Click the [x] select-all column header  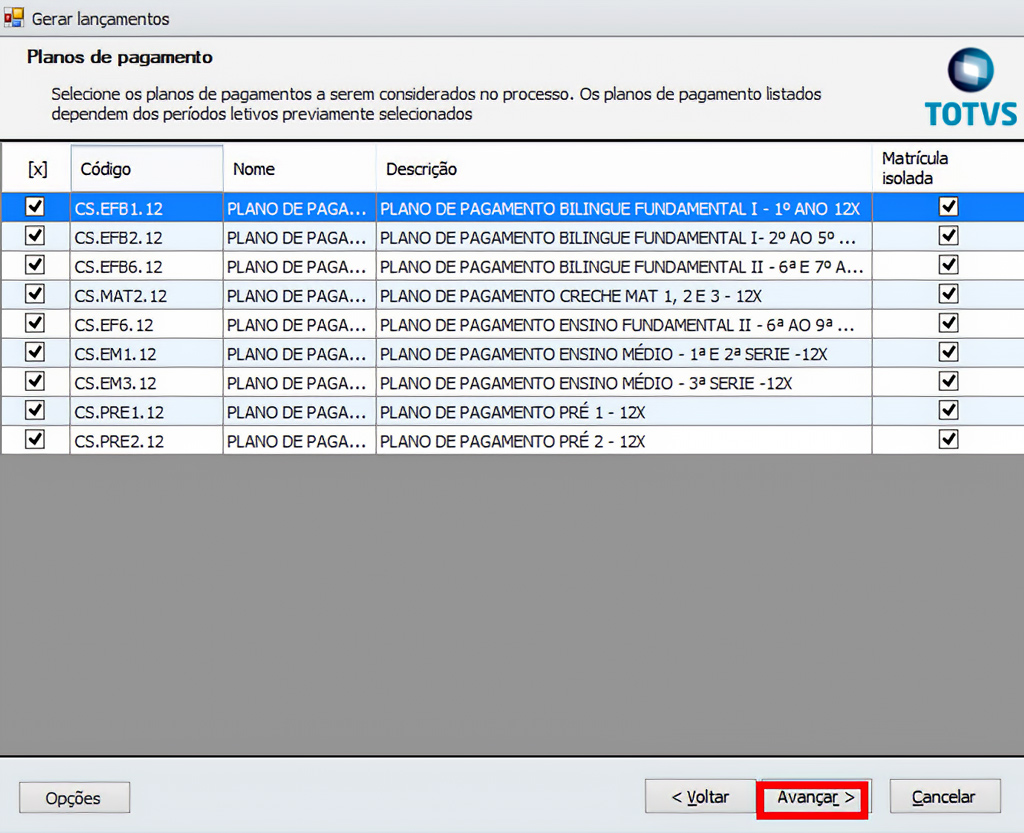click(x=37, y=169)
